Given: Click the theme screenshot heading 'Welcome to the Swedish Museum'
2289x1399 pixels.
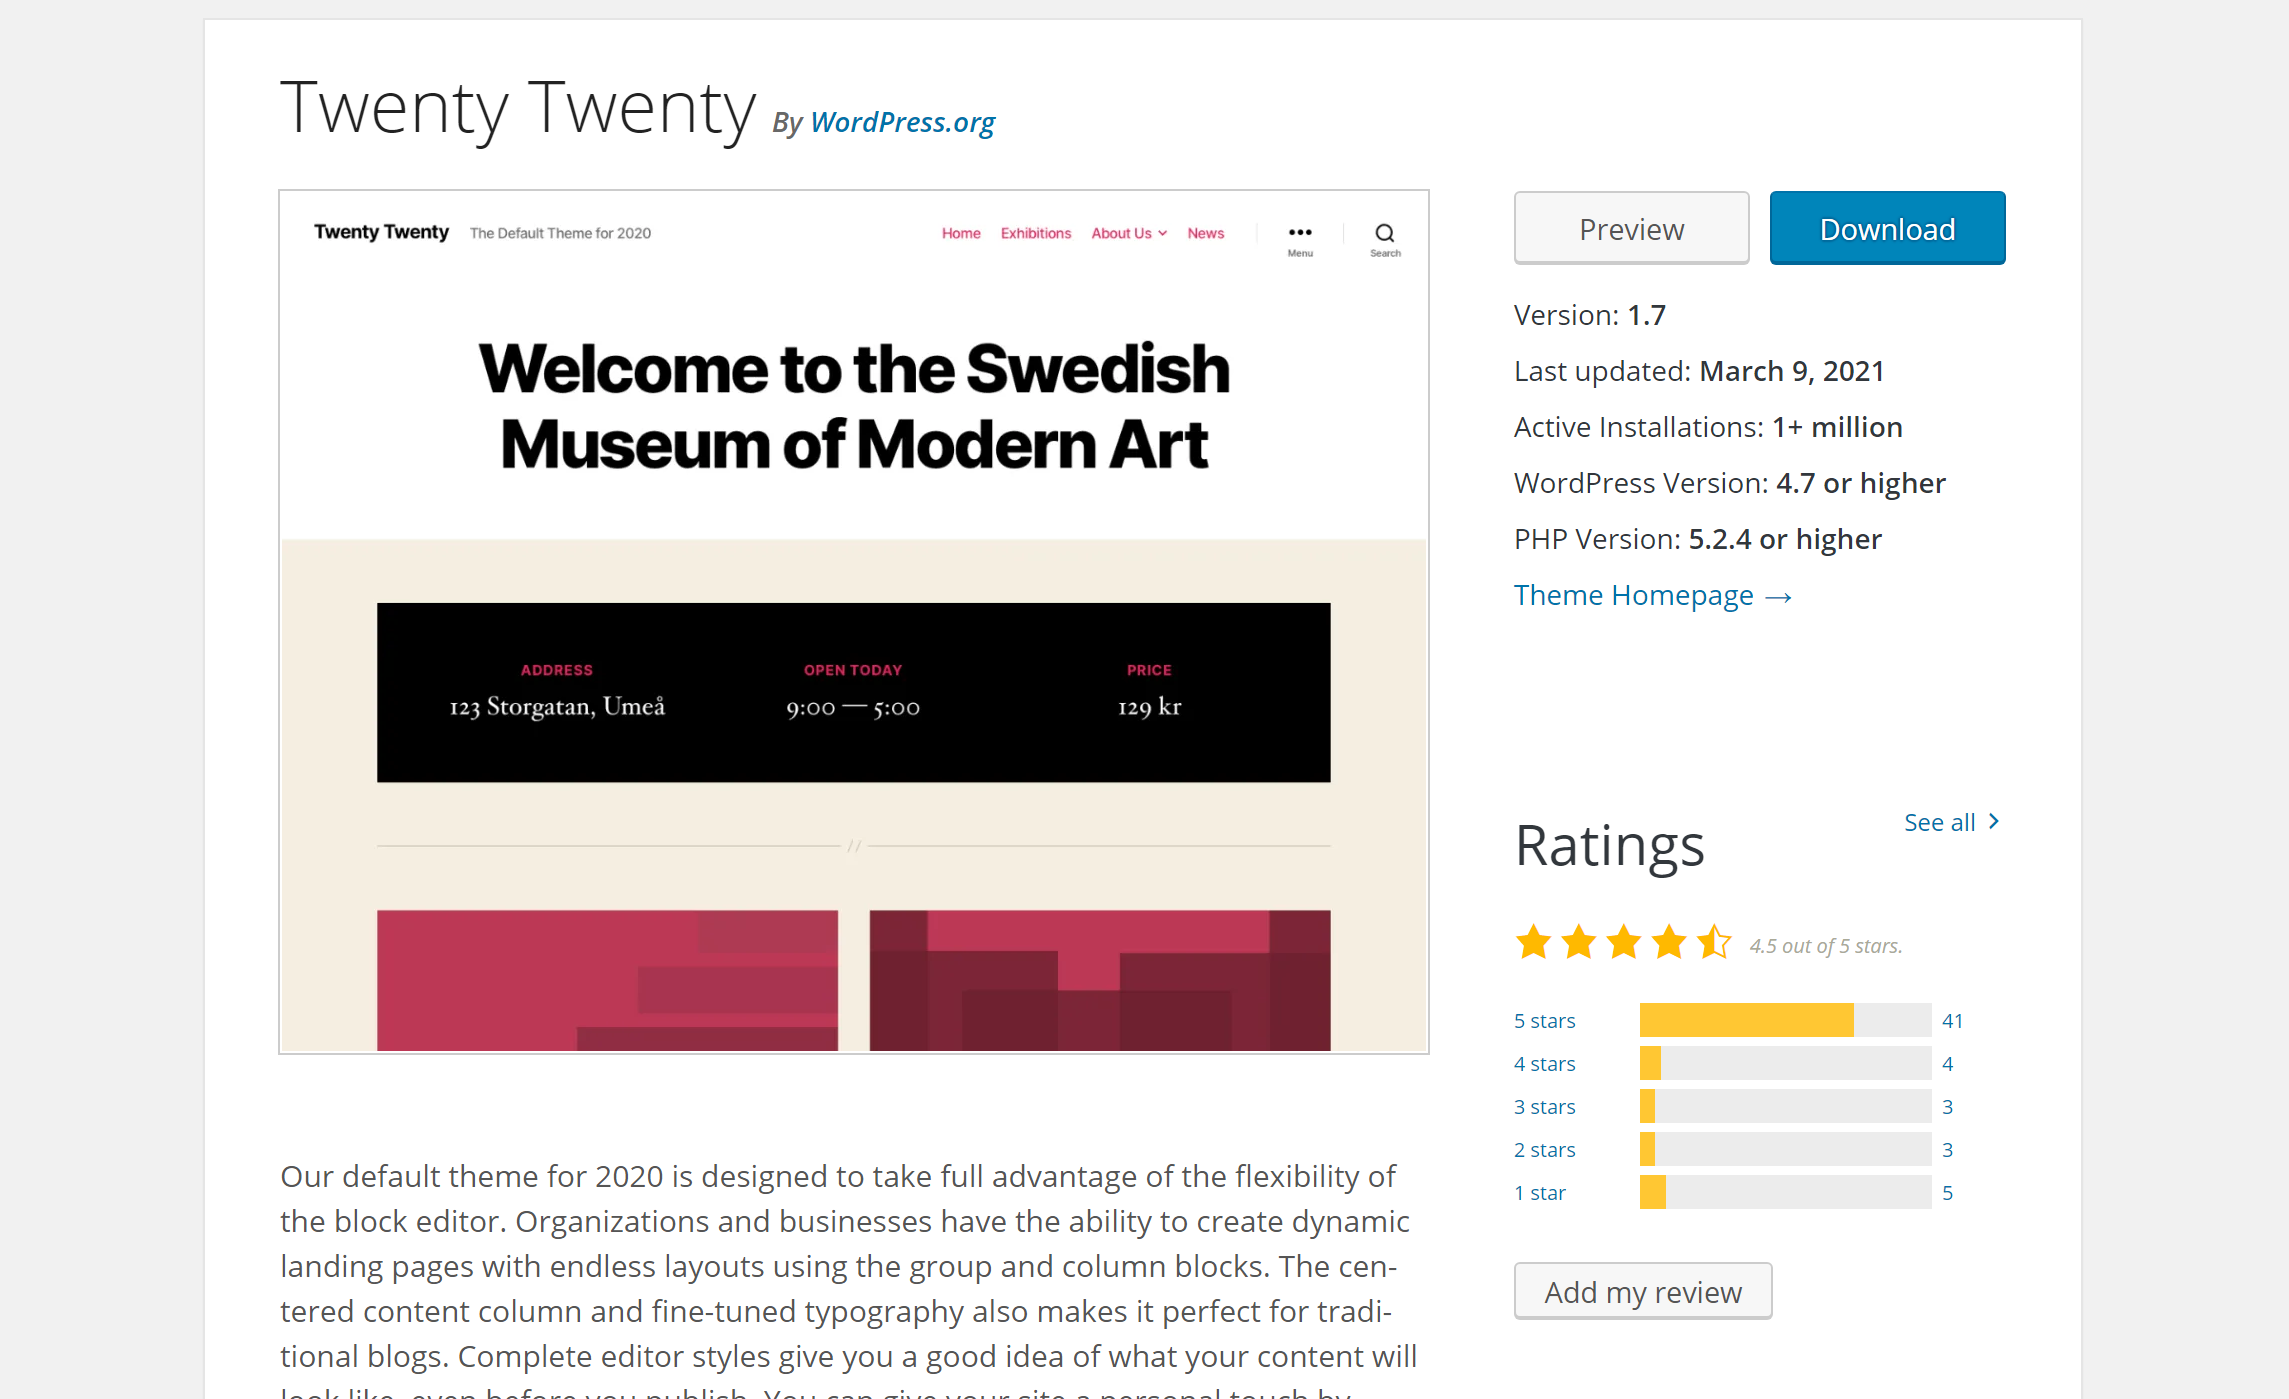Looking at the screenshot, I should point(854,406).
